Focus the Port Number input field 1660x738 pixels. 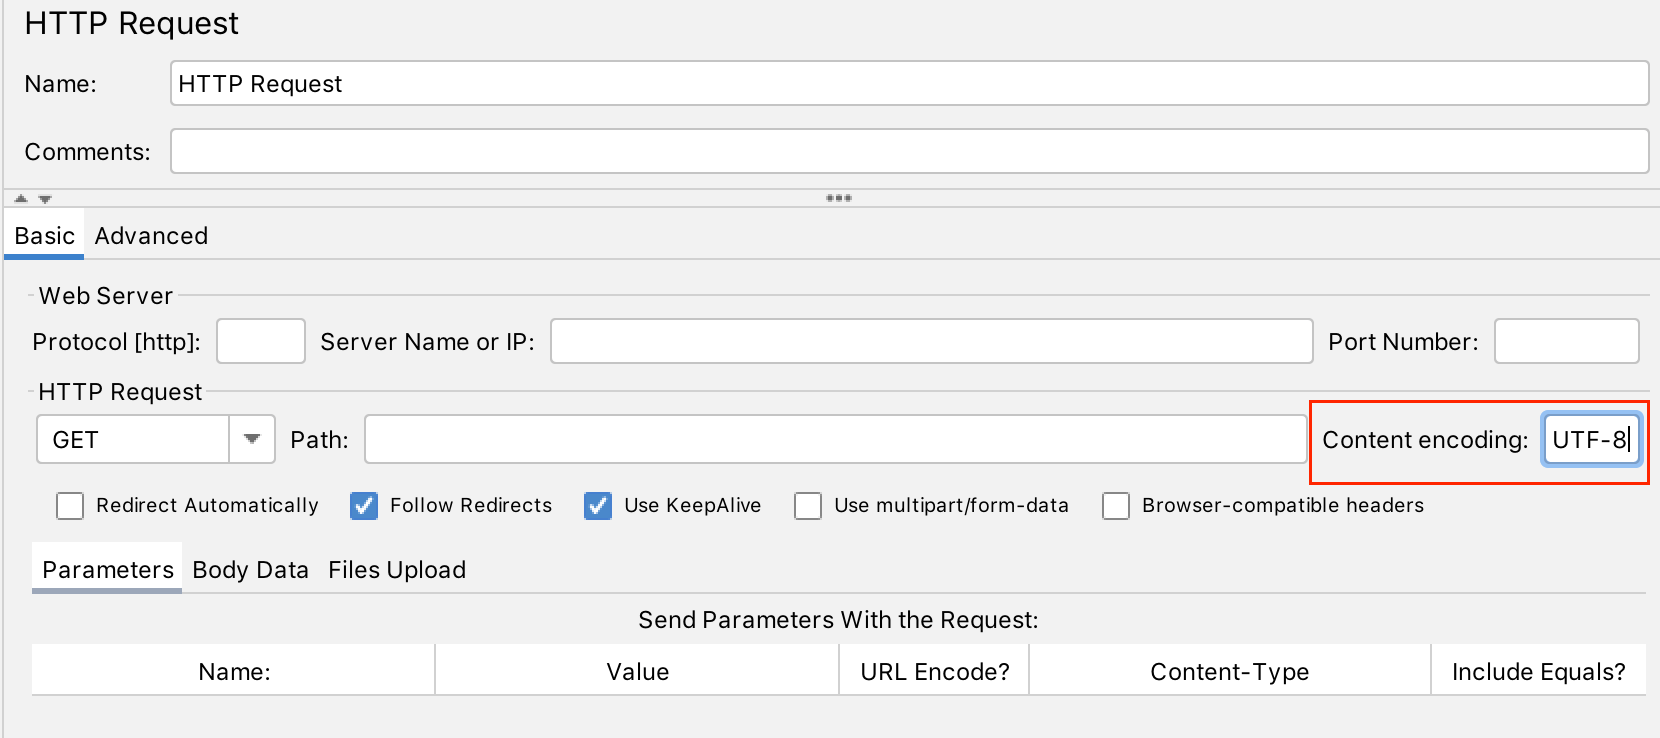tap(1566, 342)
